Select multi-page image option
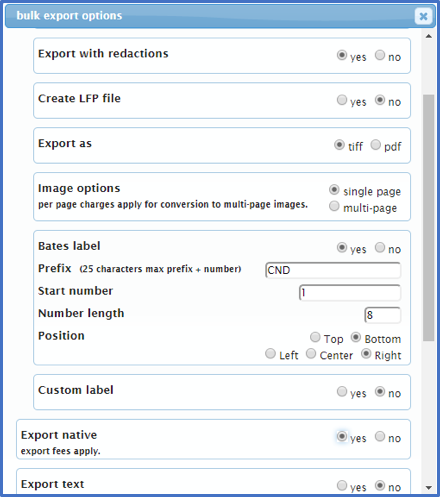The height and width of the screenshot is (497, 440). coord(334,206)
